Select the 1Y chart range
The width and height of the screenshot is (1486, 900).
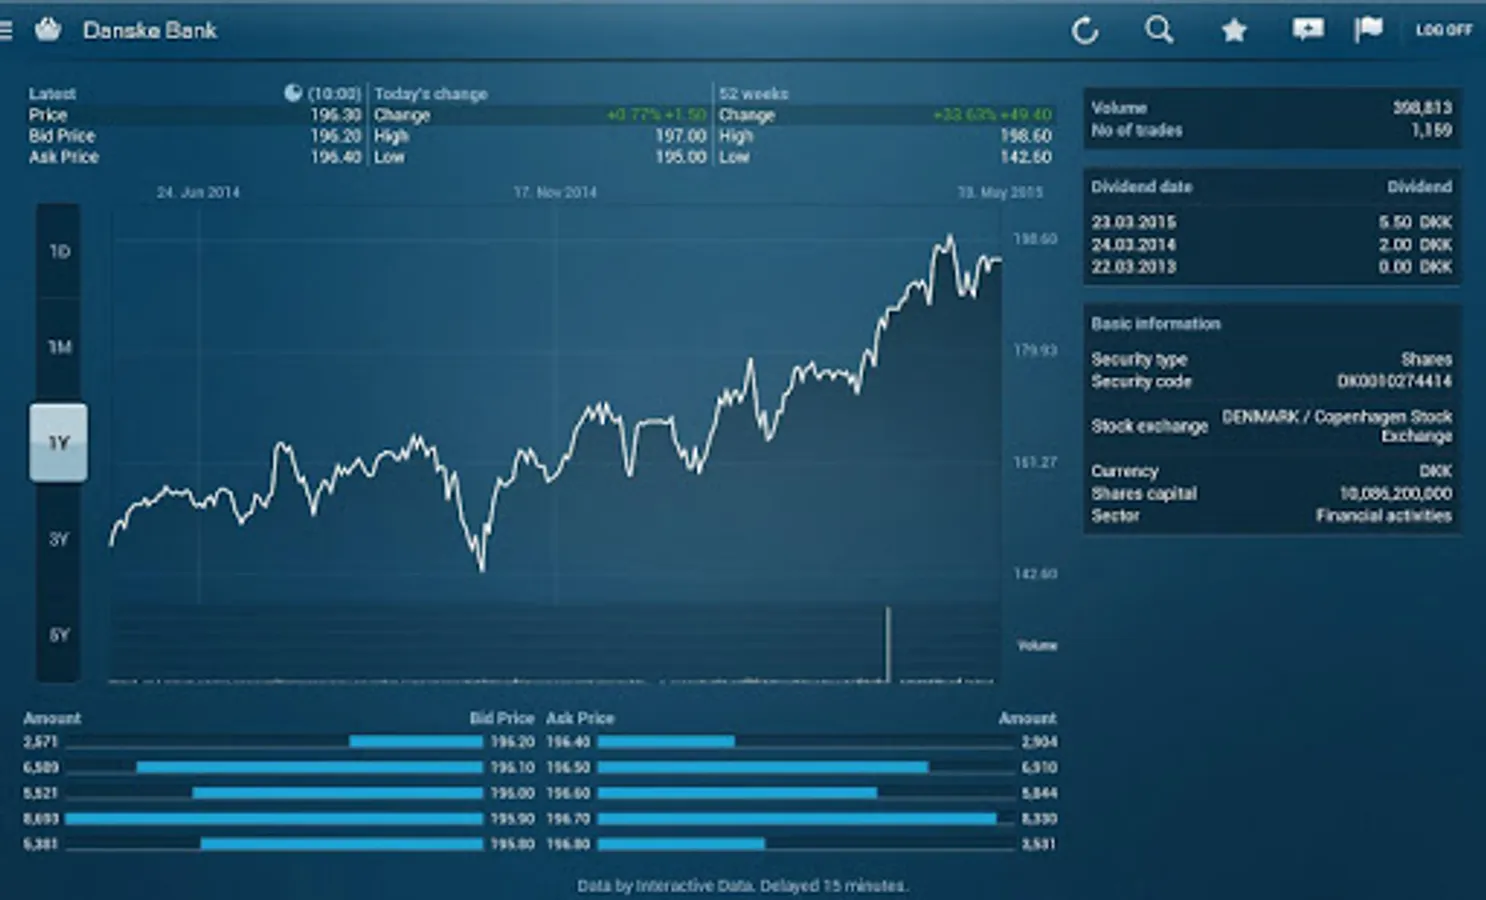(59, 442)
